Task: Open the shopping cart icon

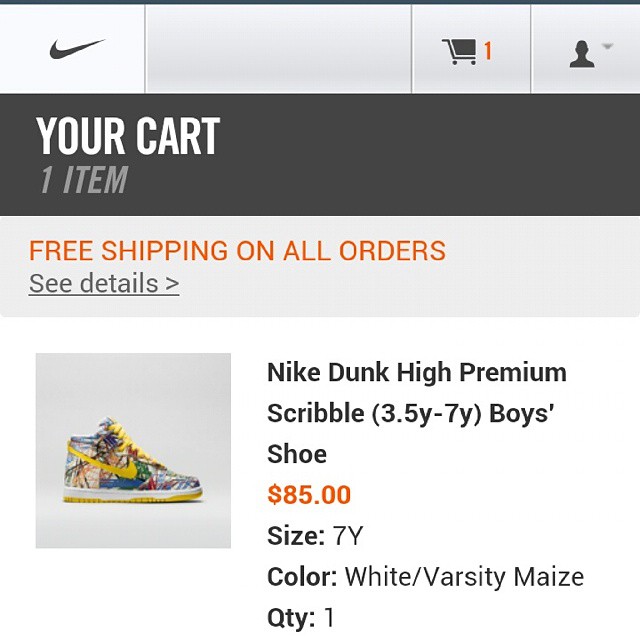Action: 460,51
